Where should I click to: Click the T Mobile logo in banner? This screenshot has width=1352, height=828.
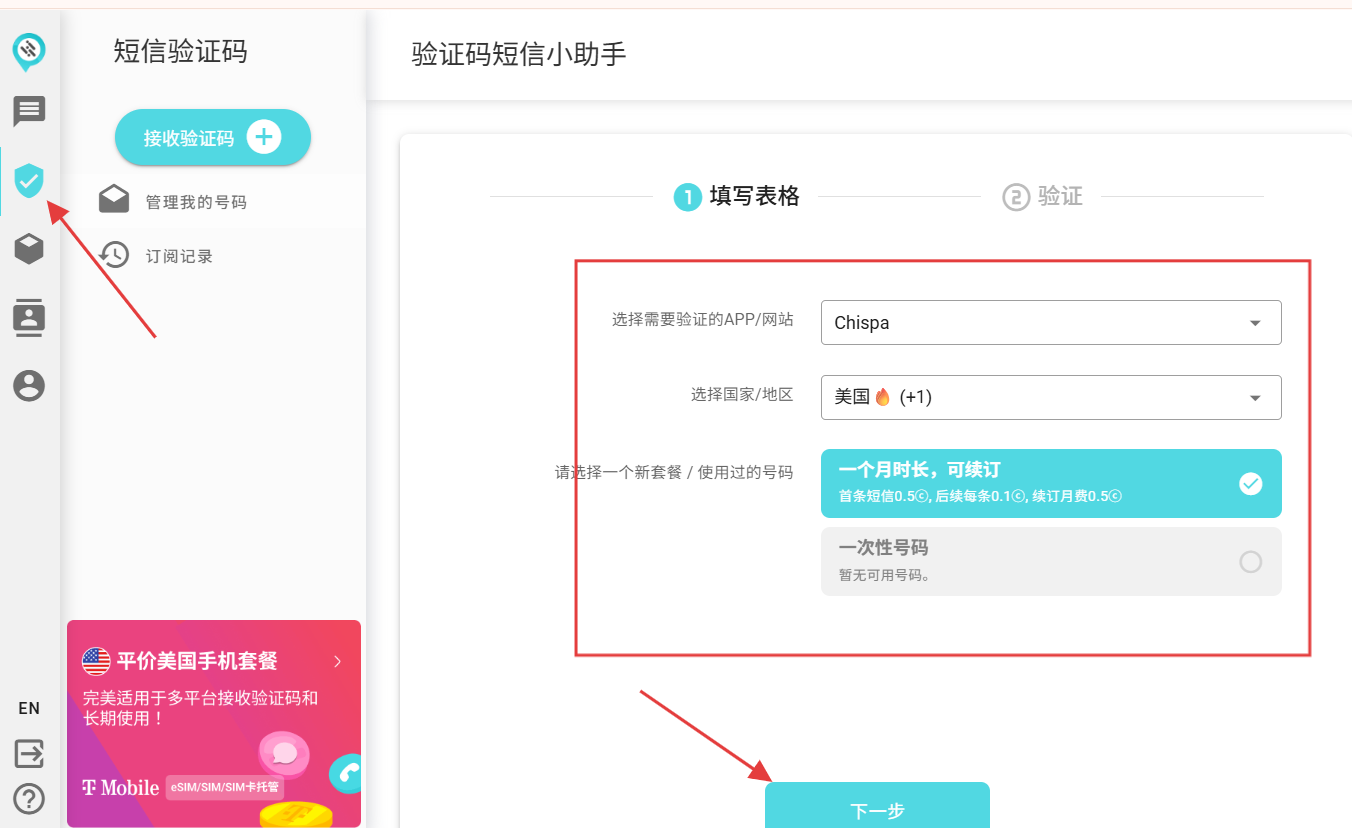coord(120,788)
